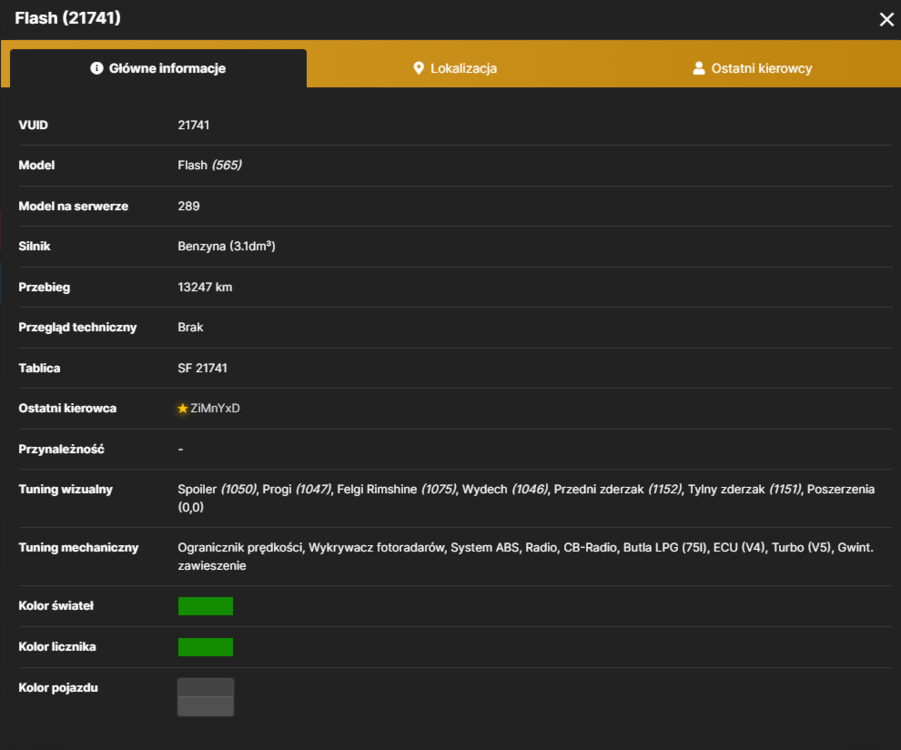Click the green Kolor świateł swatch
This screenshot has height=750, width=901.
[x=205, y=606]
